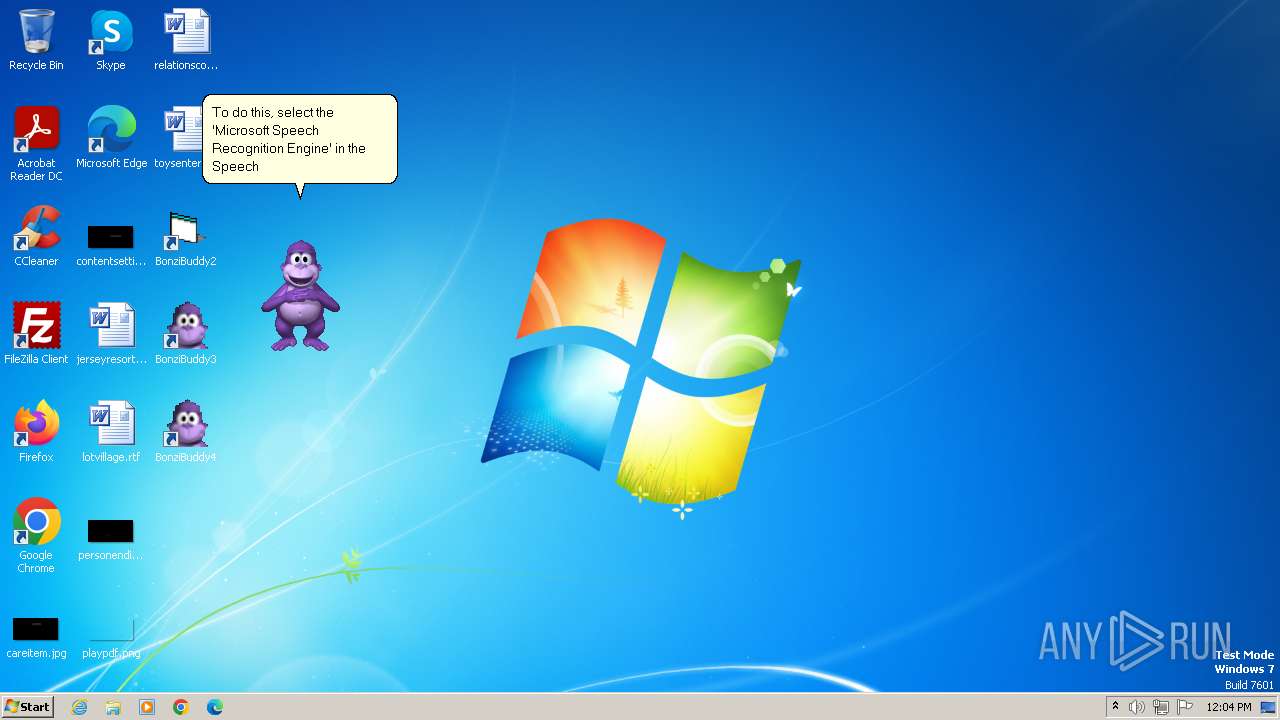The width and height of the screenshot is (1280, 720).
Task: Open the network tray icon
Action: pos(1161,707)
